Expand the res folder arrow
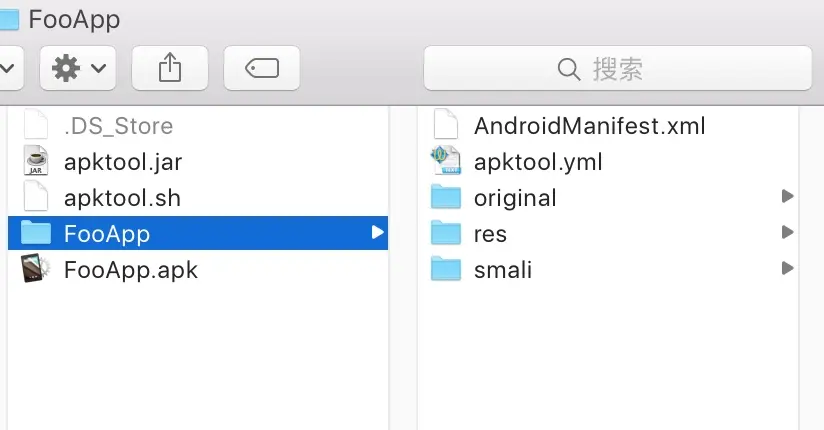The height and width of the screenshot is (430, 824). coord(787,232)
